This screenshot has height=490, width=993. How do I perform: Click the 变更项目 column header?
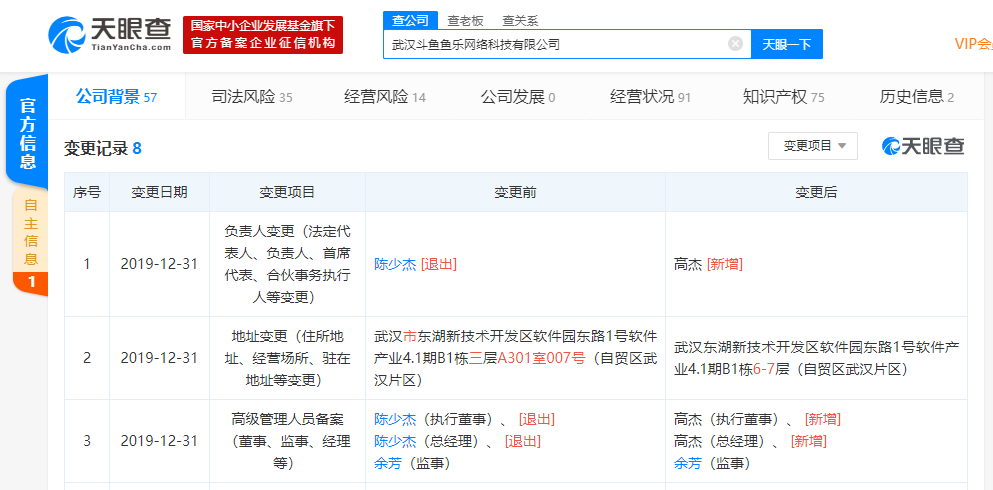pos(287,192)
